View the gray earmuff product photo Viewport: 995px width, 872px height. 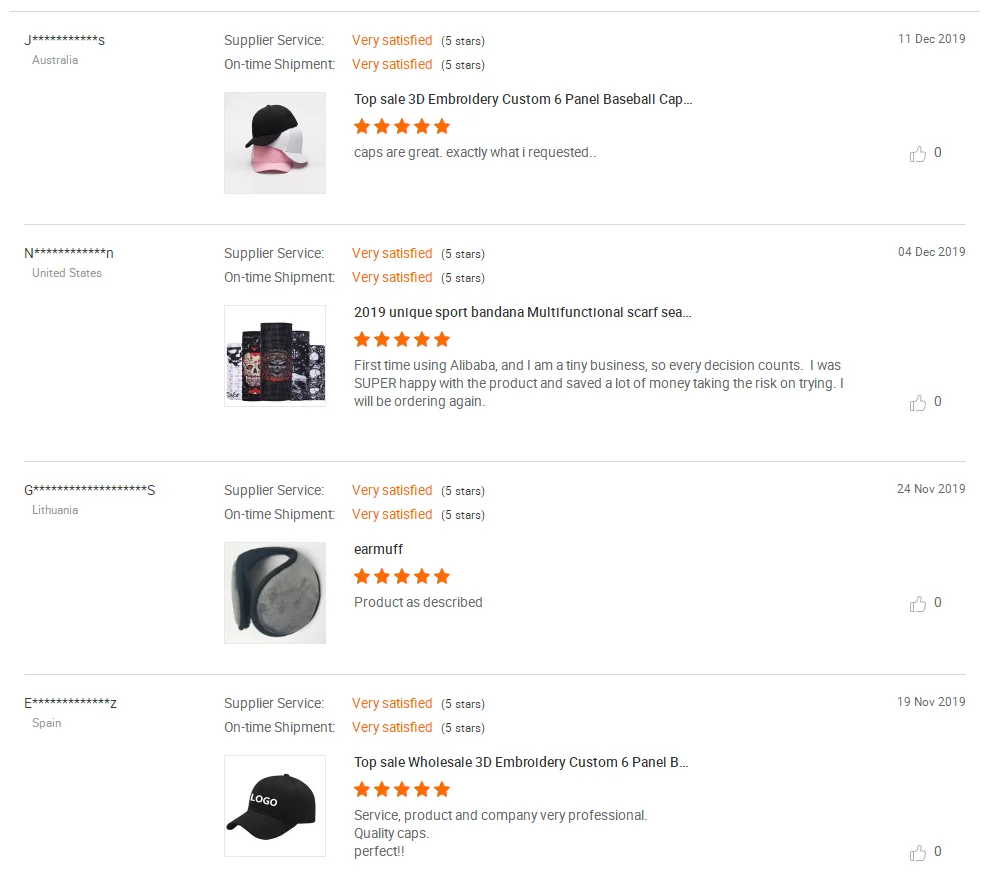coord(275,593)
